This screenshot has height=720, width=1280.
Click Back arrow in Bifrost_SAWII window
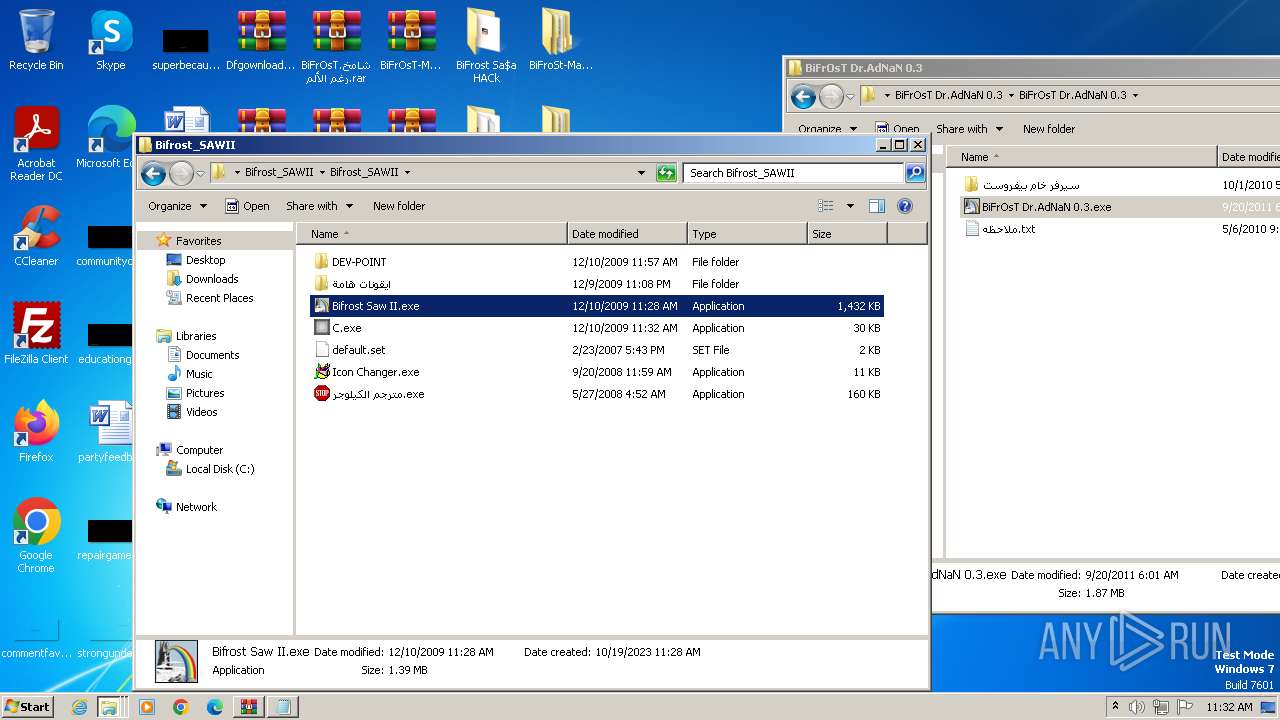(x=153, y=173)
